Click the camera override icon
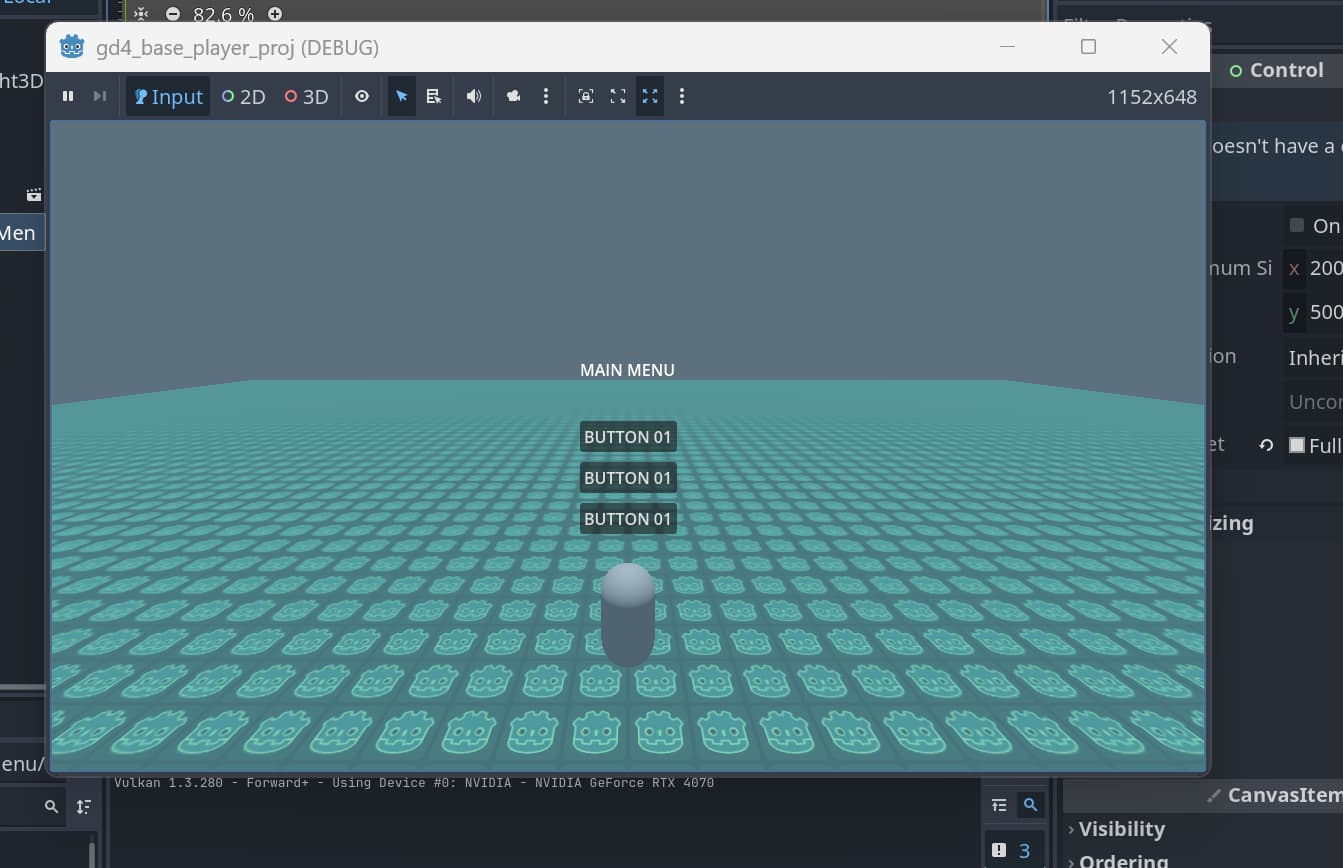This screenshot has width=1343, height=868. (x=513, y=97)
